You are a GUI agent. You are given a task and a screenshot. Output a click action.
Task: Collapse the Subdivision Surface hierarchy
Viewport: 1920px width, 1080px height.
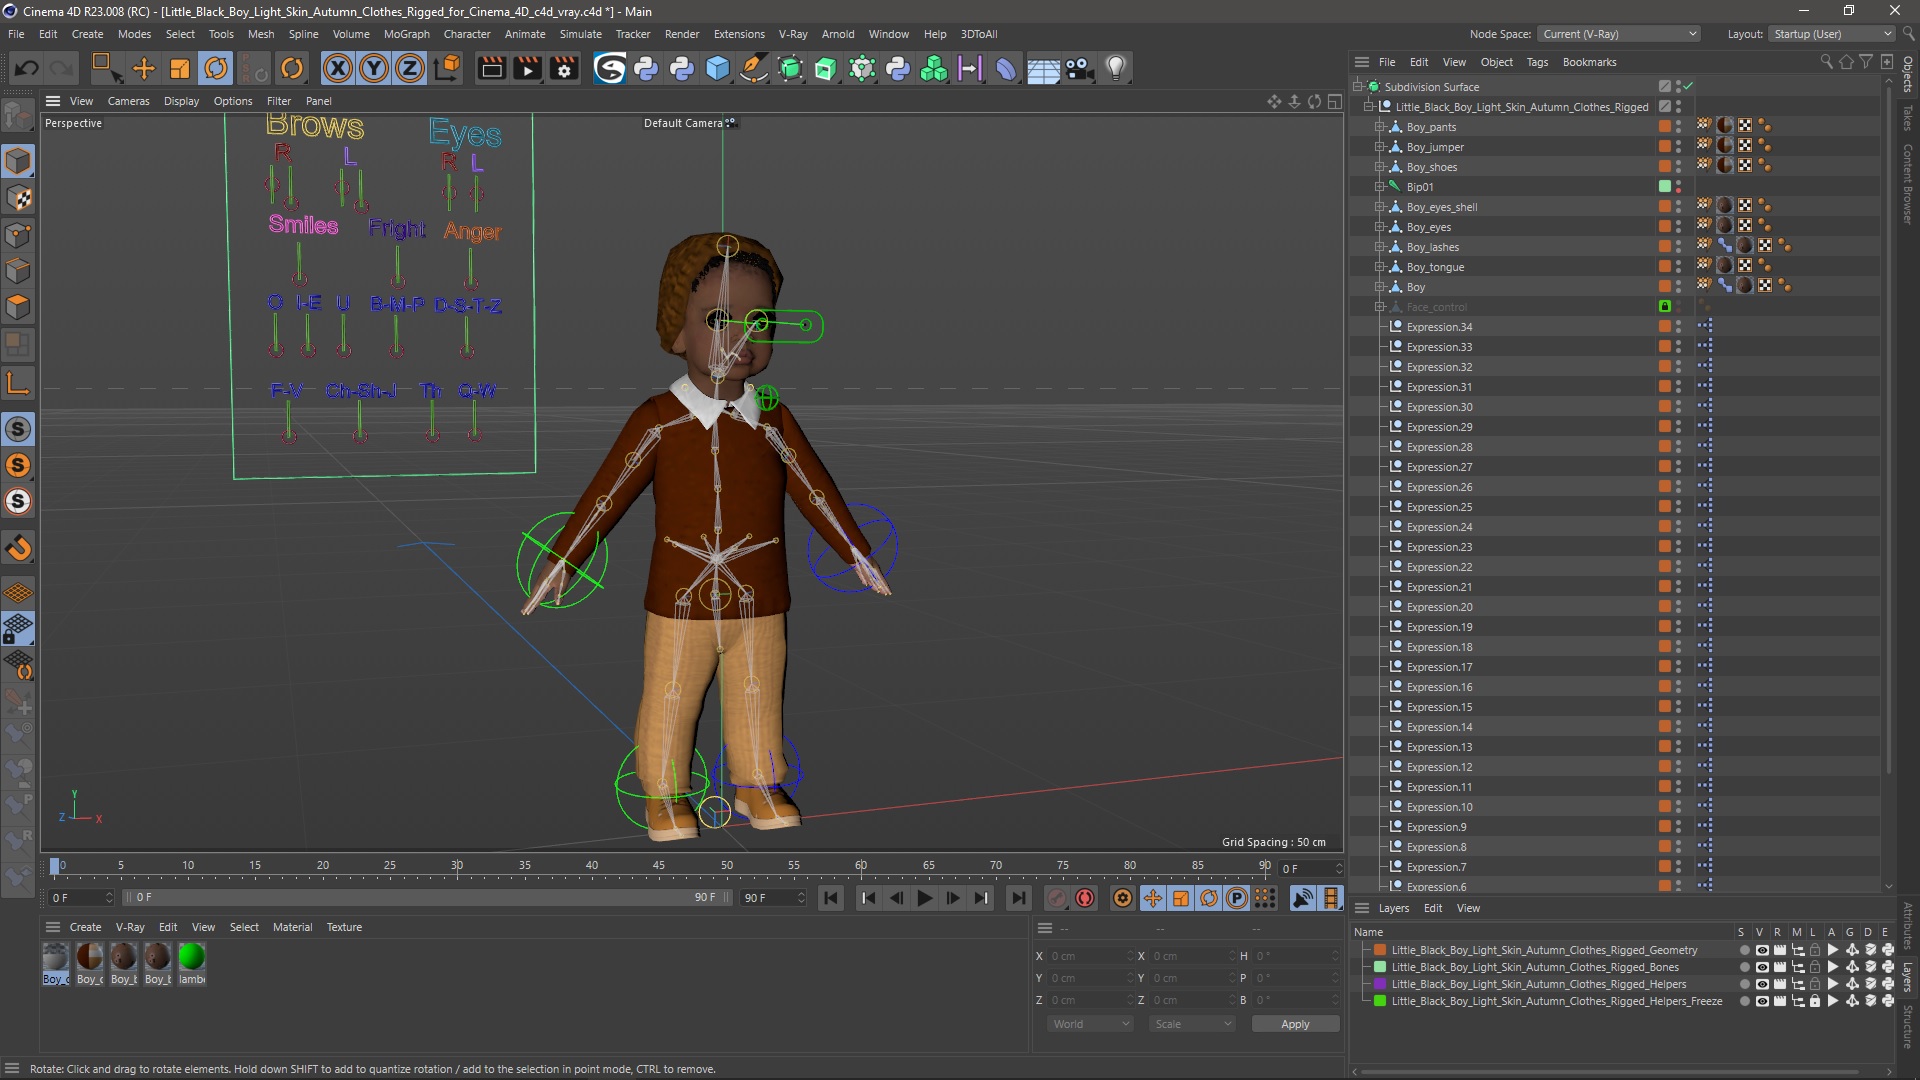(1358, 87)
